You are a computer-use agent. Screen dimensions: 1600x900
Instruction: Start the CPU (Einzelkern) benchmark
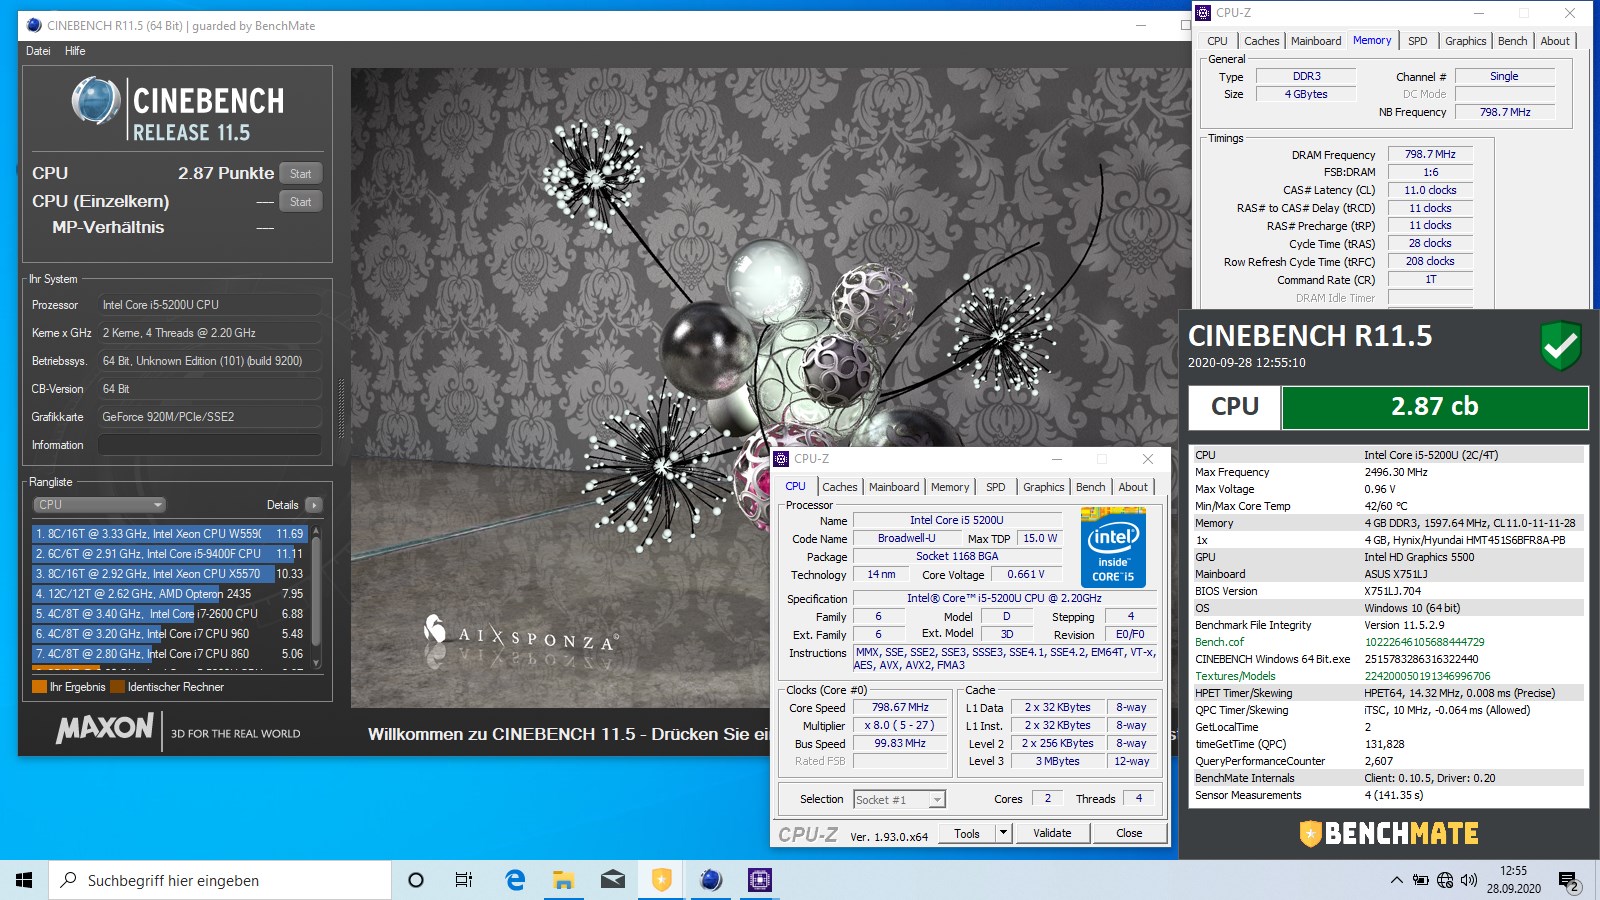tap(300, 201)
